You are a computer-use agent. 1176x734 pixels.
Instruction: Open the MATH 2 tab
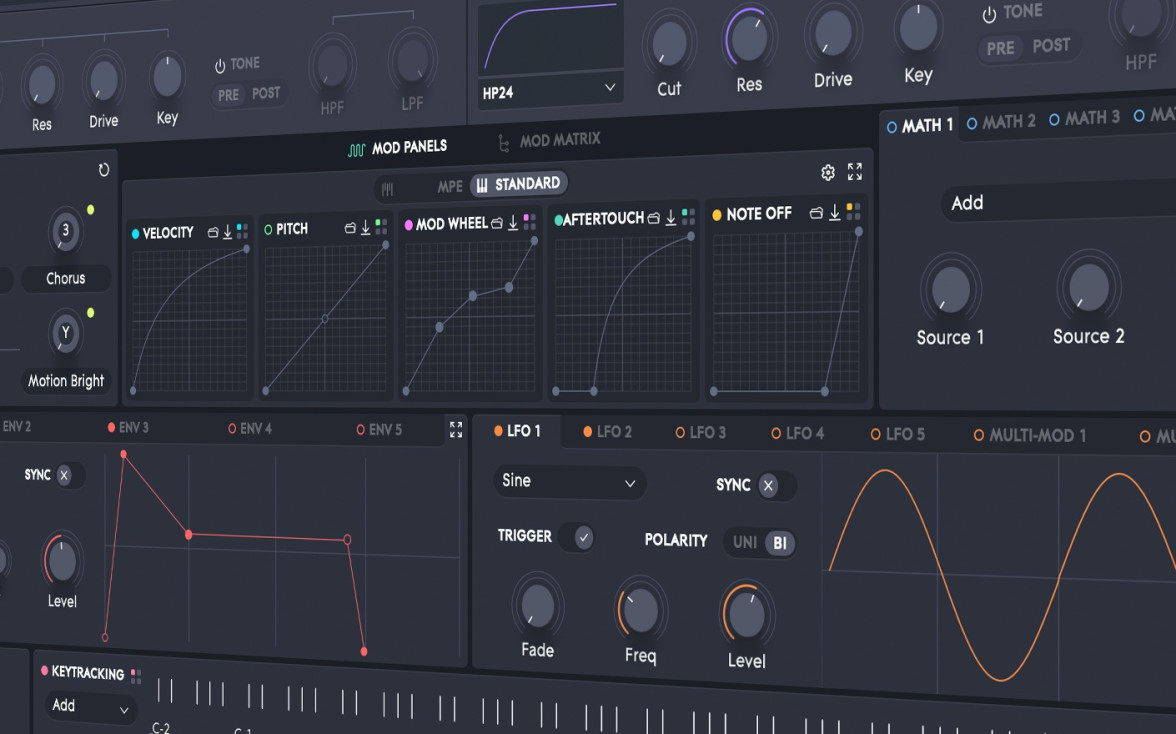[1001, 121]
